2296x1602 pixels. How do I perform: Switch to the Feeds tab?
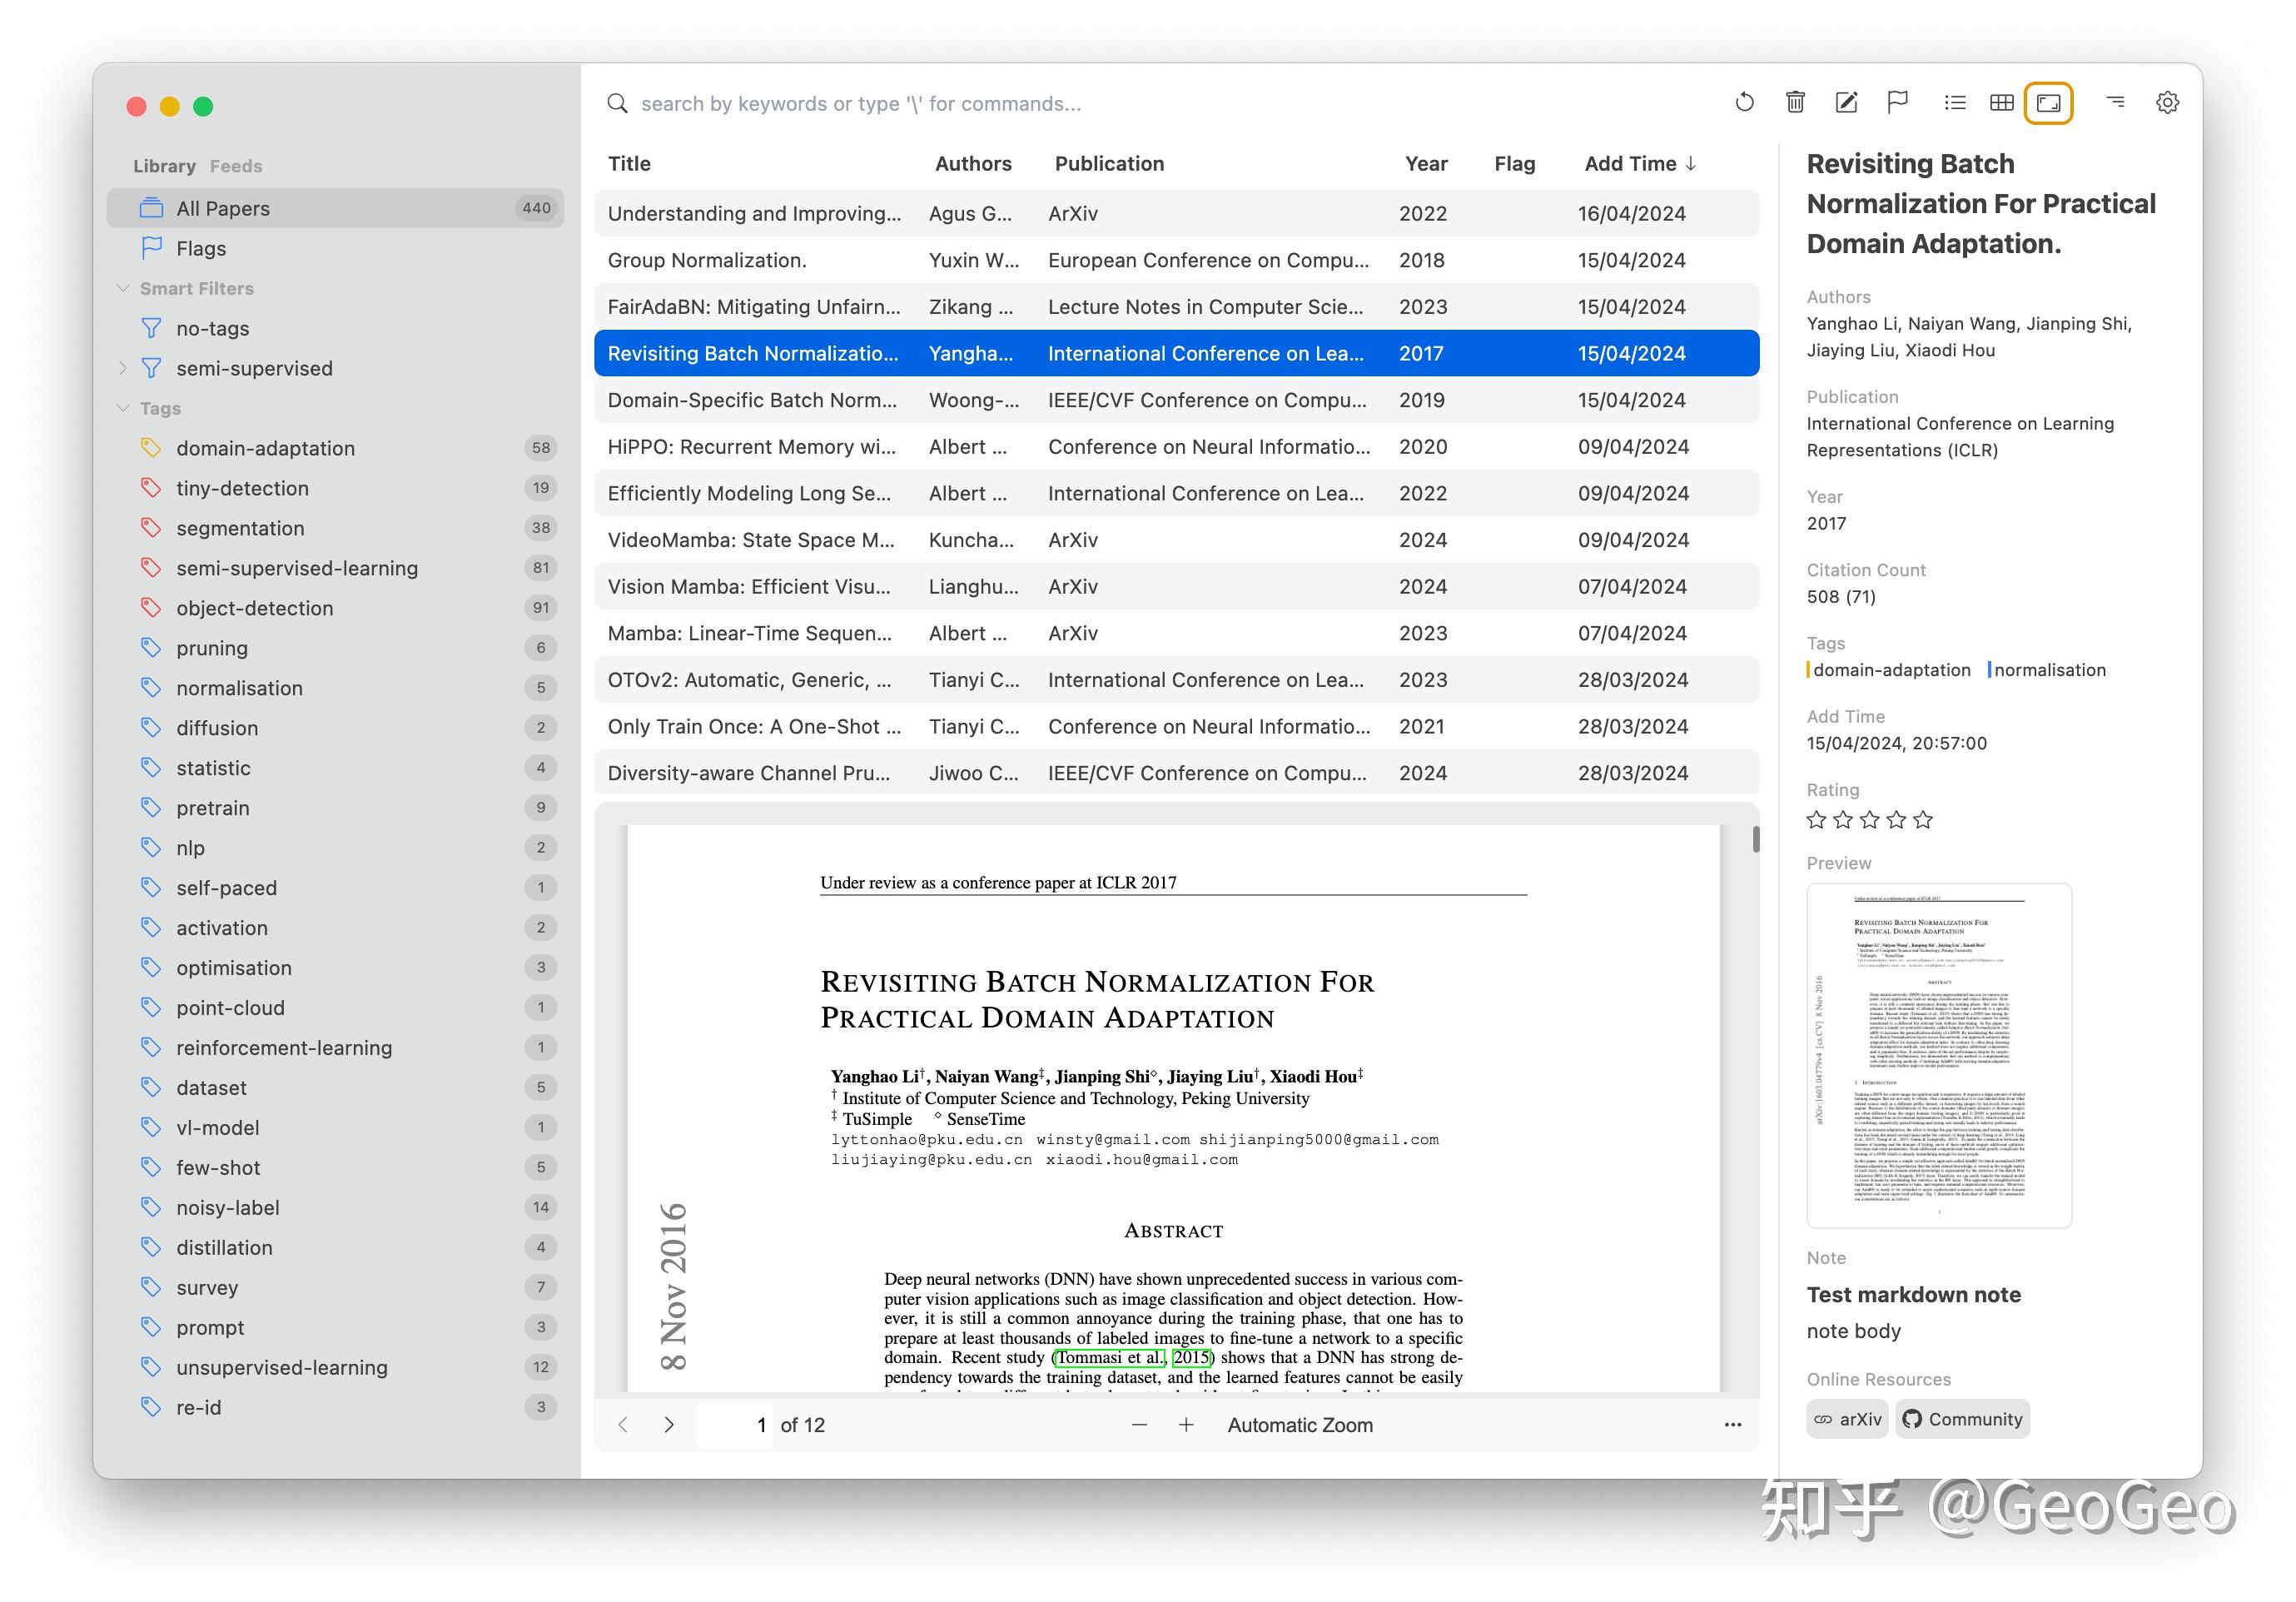236,166
